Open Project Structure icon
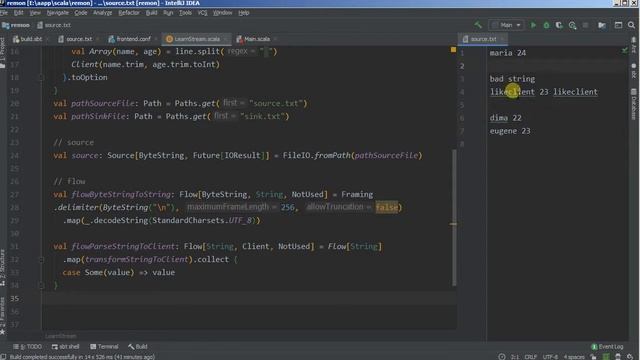 [x=602, y=25]
